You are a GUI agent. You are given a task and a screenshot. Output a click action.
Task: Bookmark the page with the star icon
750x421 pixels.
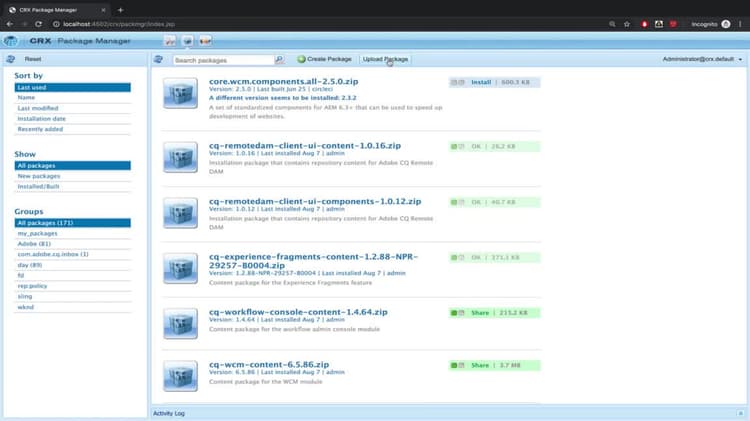coord(627,24)
